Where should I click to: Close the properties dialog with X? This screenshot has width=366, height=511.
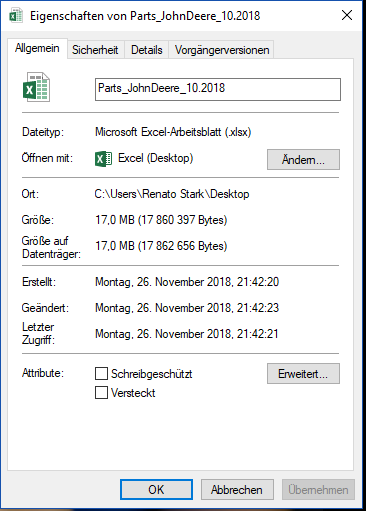tap(347, 15)
